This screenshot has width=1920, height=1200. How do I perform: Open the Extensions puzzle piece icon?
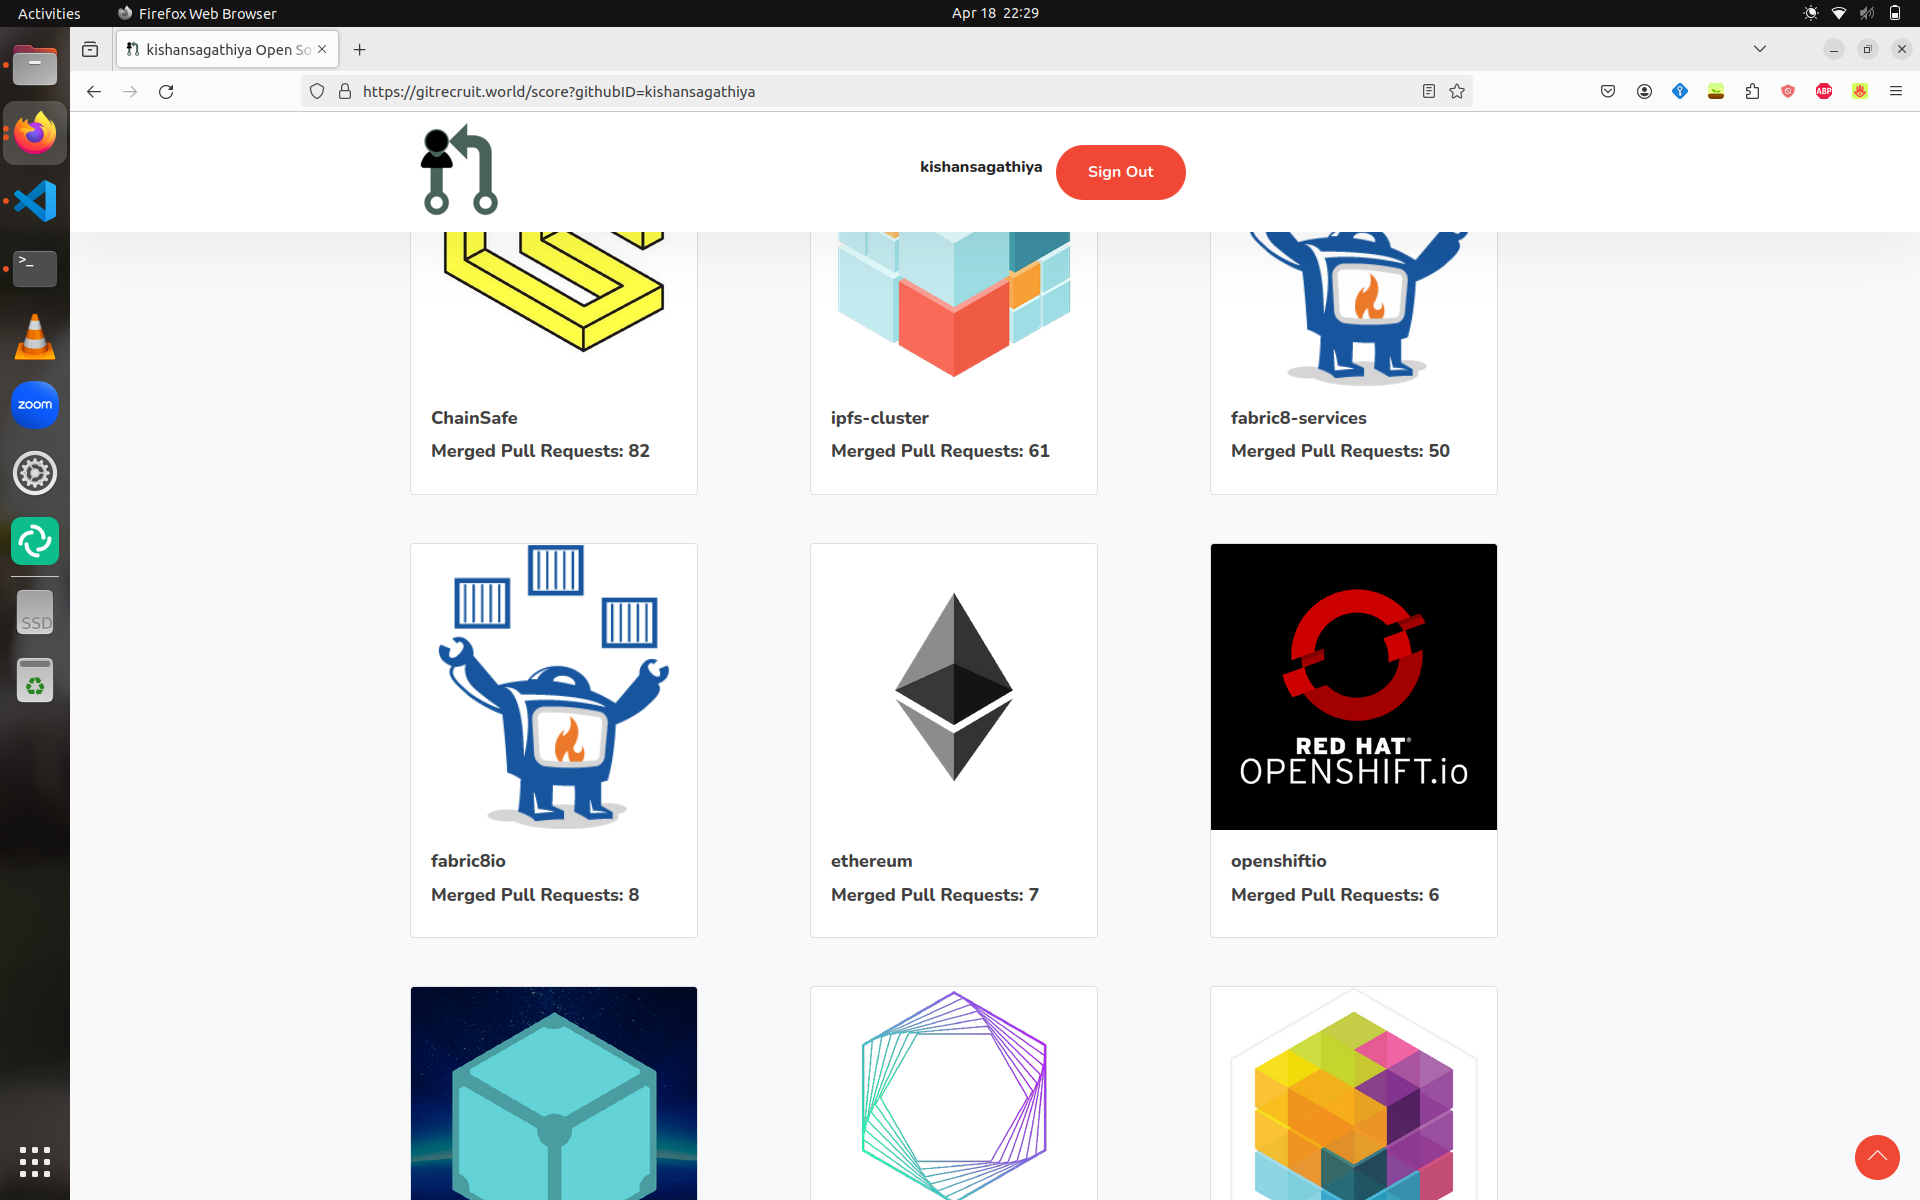[x=1752, y=91]
